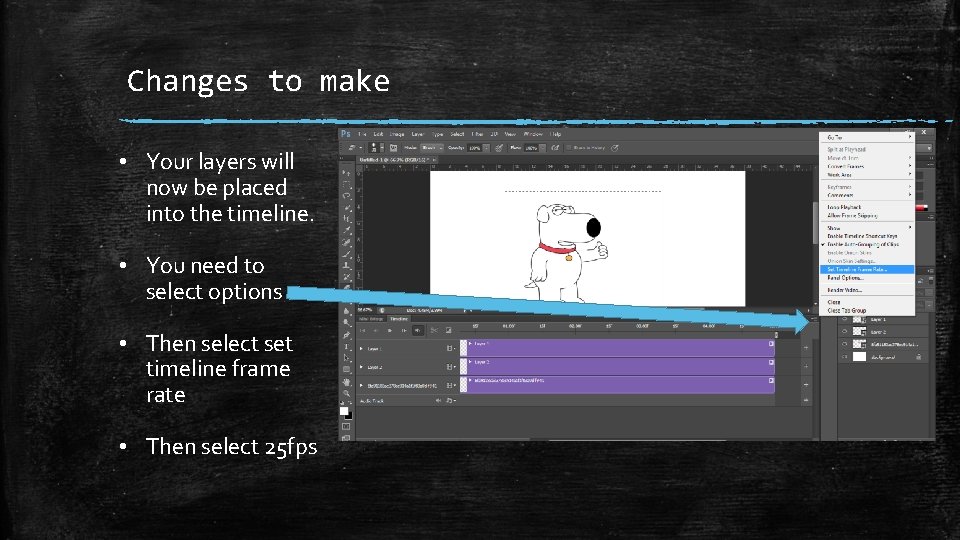This screenshot has height=540, width=960.
Task: Select the Quick Selection tool
Action: point(347,207)
